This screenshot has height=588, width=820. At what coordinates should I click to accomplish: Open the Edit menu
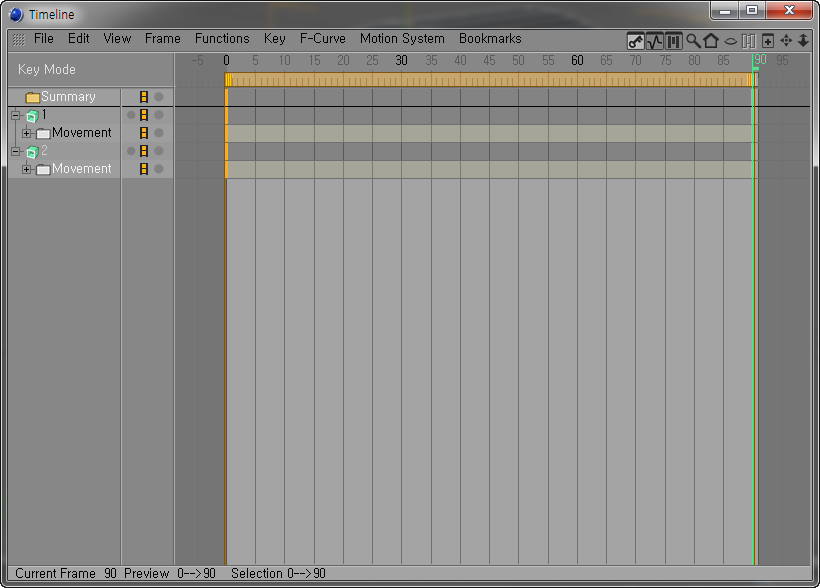78,39
